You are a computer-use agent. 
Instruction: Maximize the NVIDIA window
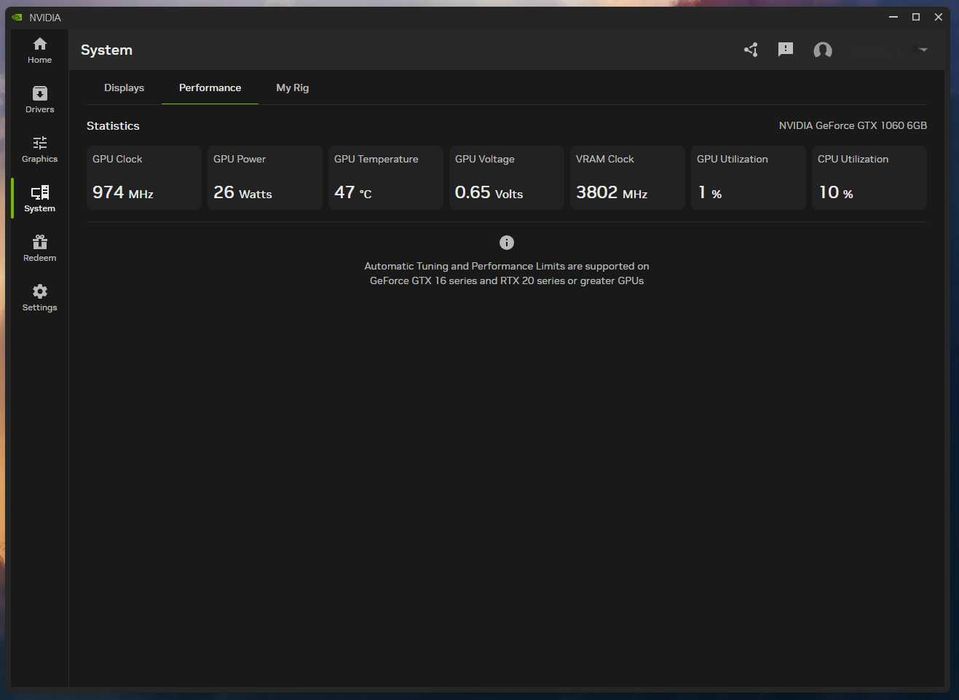pyautogui.click(x=916, y=17)
